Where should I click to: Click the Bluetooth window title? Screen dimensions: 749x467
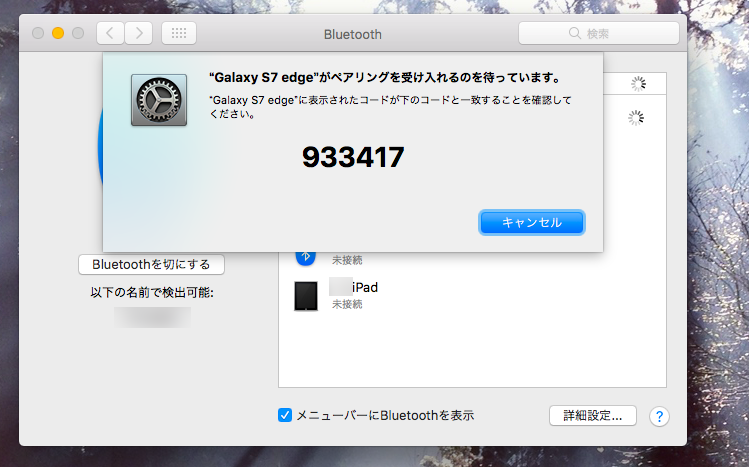352,34
